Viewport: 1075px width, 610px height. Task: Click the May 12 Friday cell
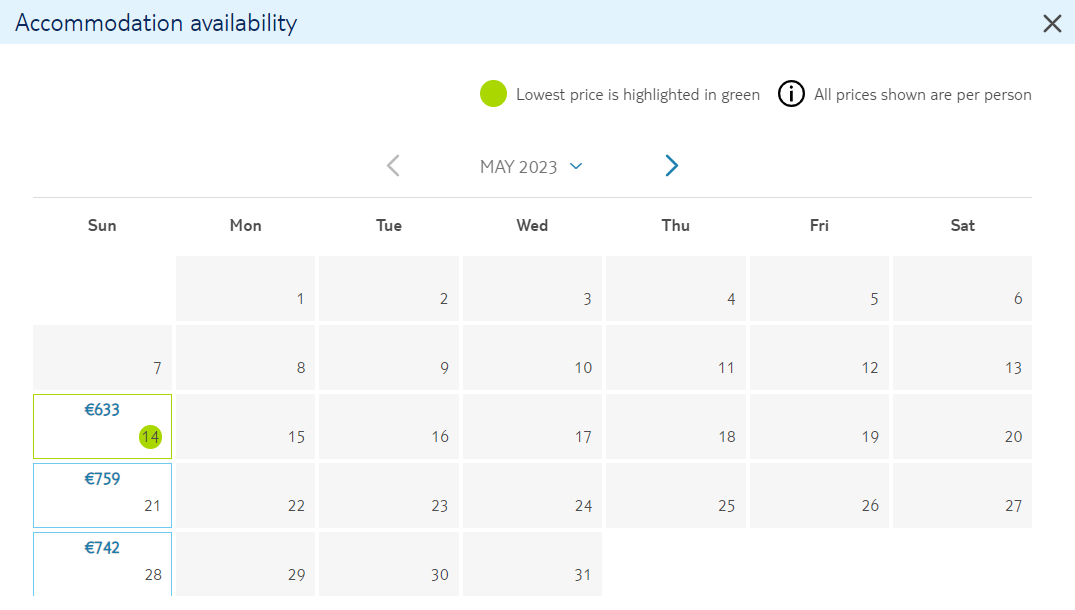pos(819,358)
